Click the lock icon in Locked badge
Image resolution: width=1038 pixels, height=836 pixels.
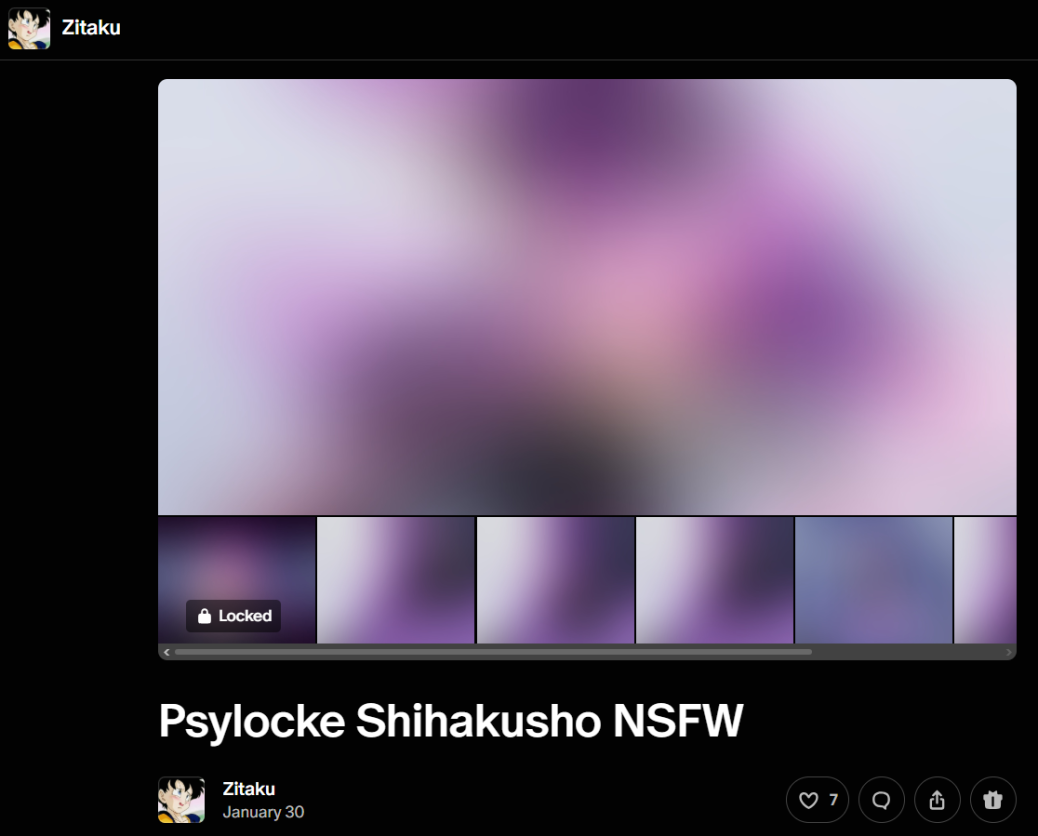tap(205, 616)
